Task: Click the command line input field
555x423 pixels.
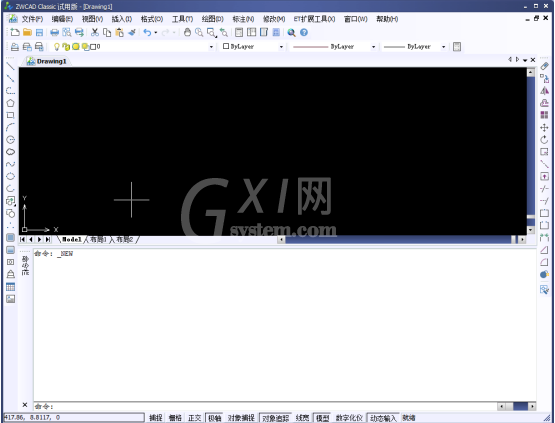Action: (x=265, y=406)
